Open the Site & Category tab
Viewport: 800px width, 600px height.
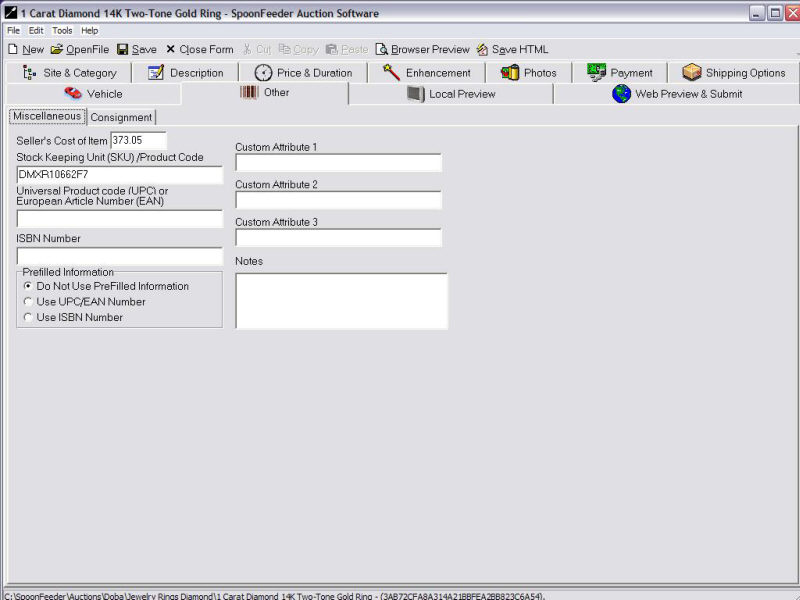pos(68,72)
